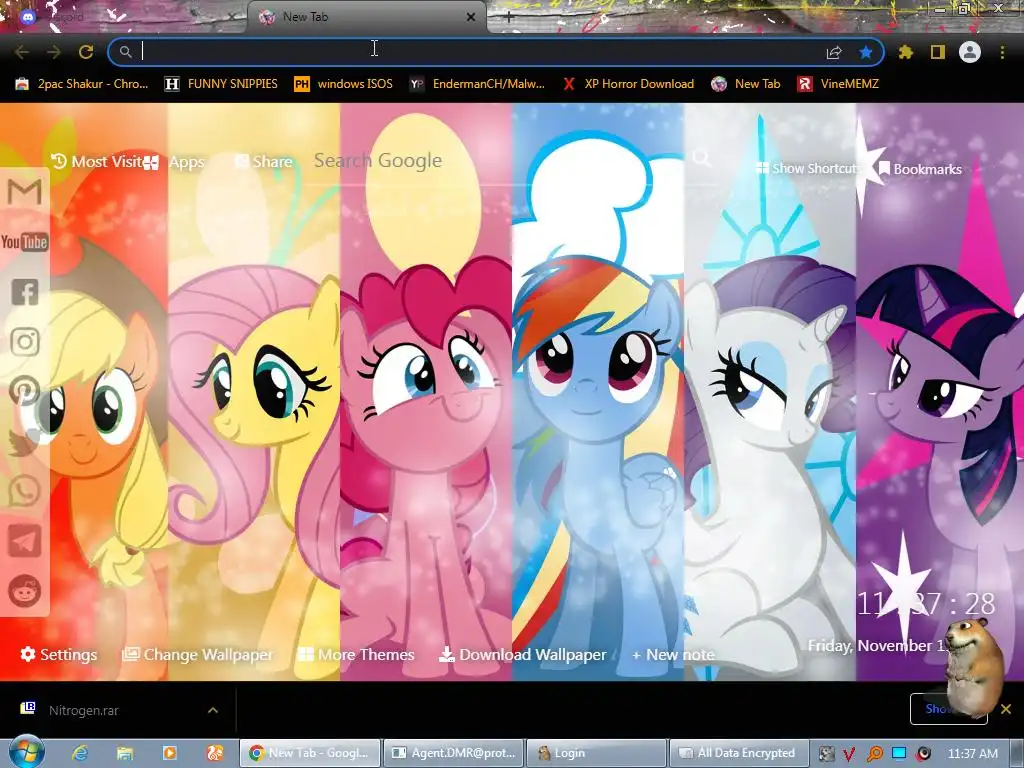The width and height of the screenshot is (1024, 768).
Task: Open the XP Horror Download bookmark
Action: [628, 84]
